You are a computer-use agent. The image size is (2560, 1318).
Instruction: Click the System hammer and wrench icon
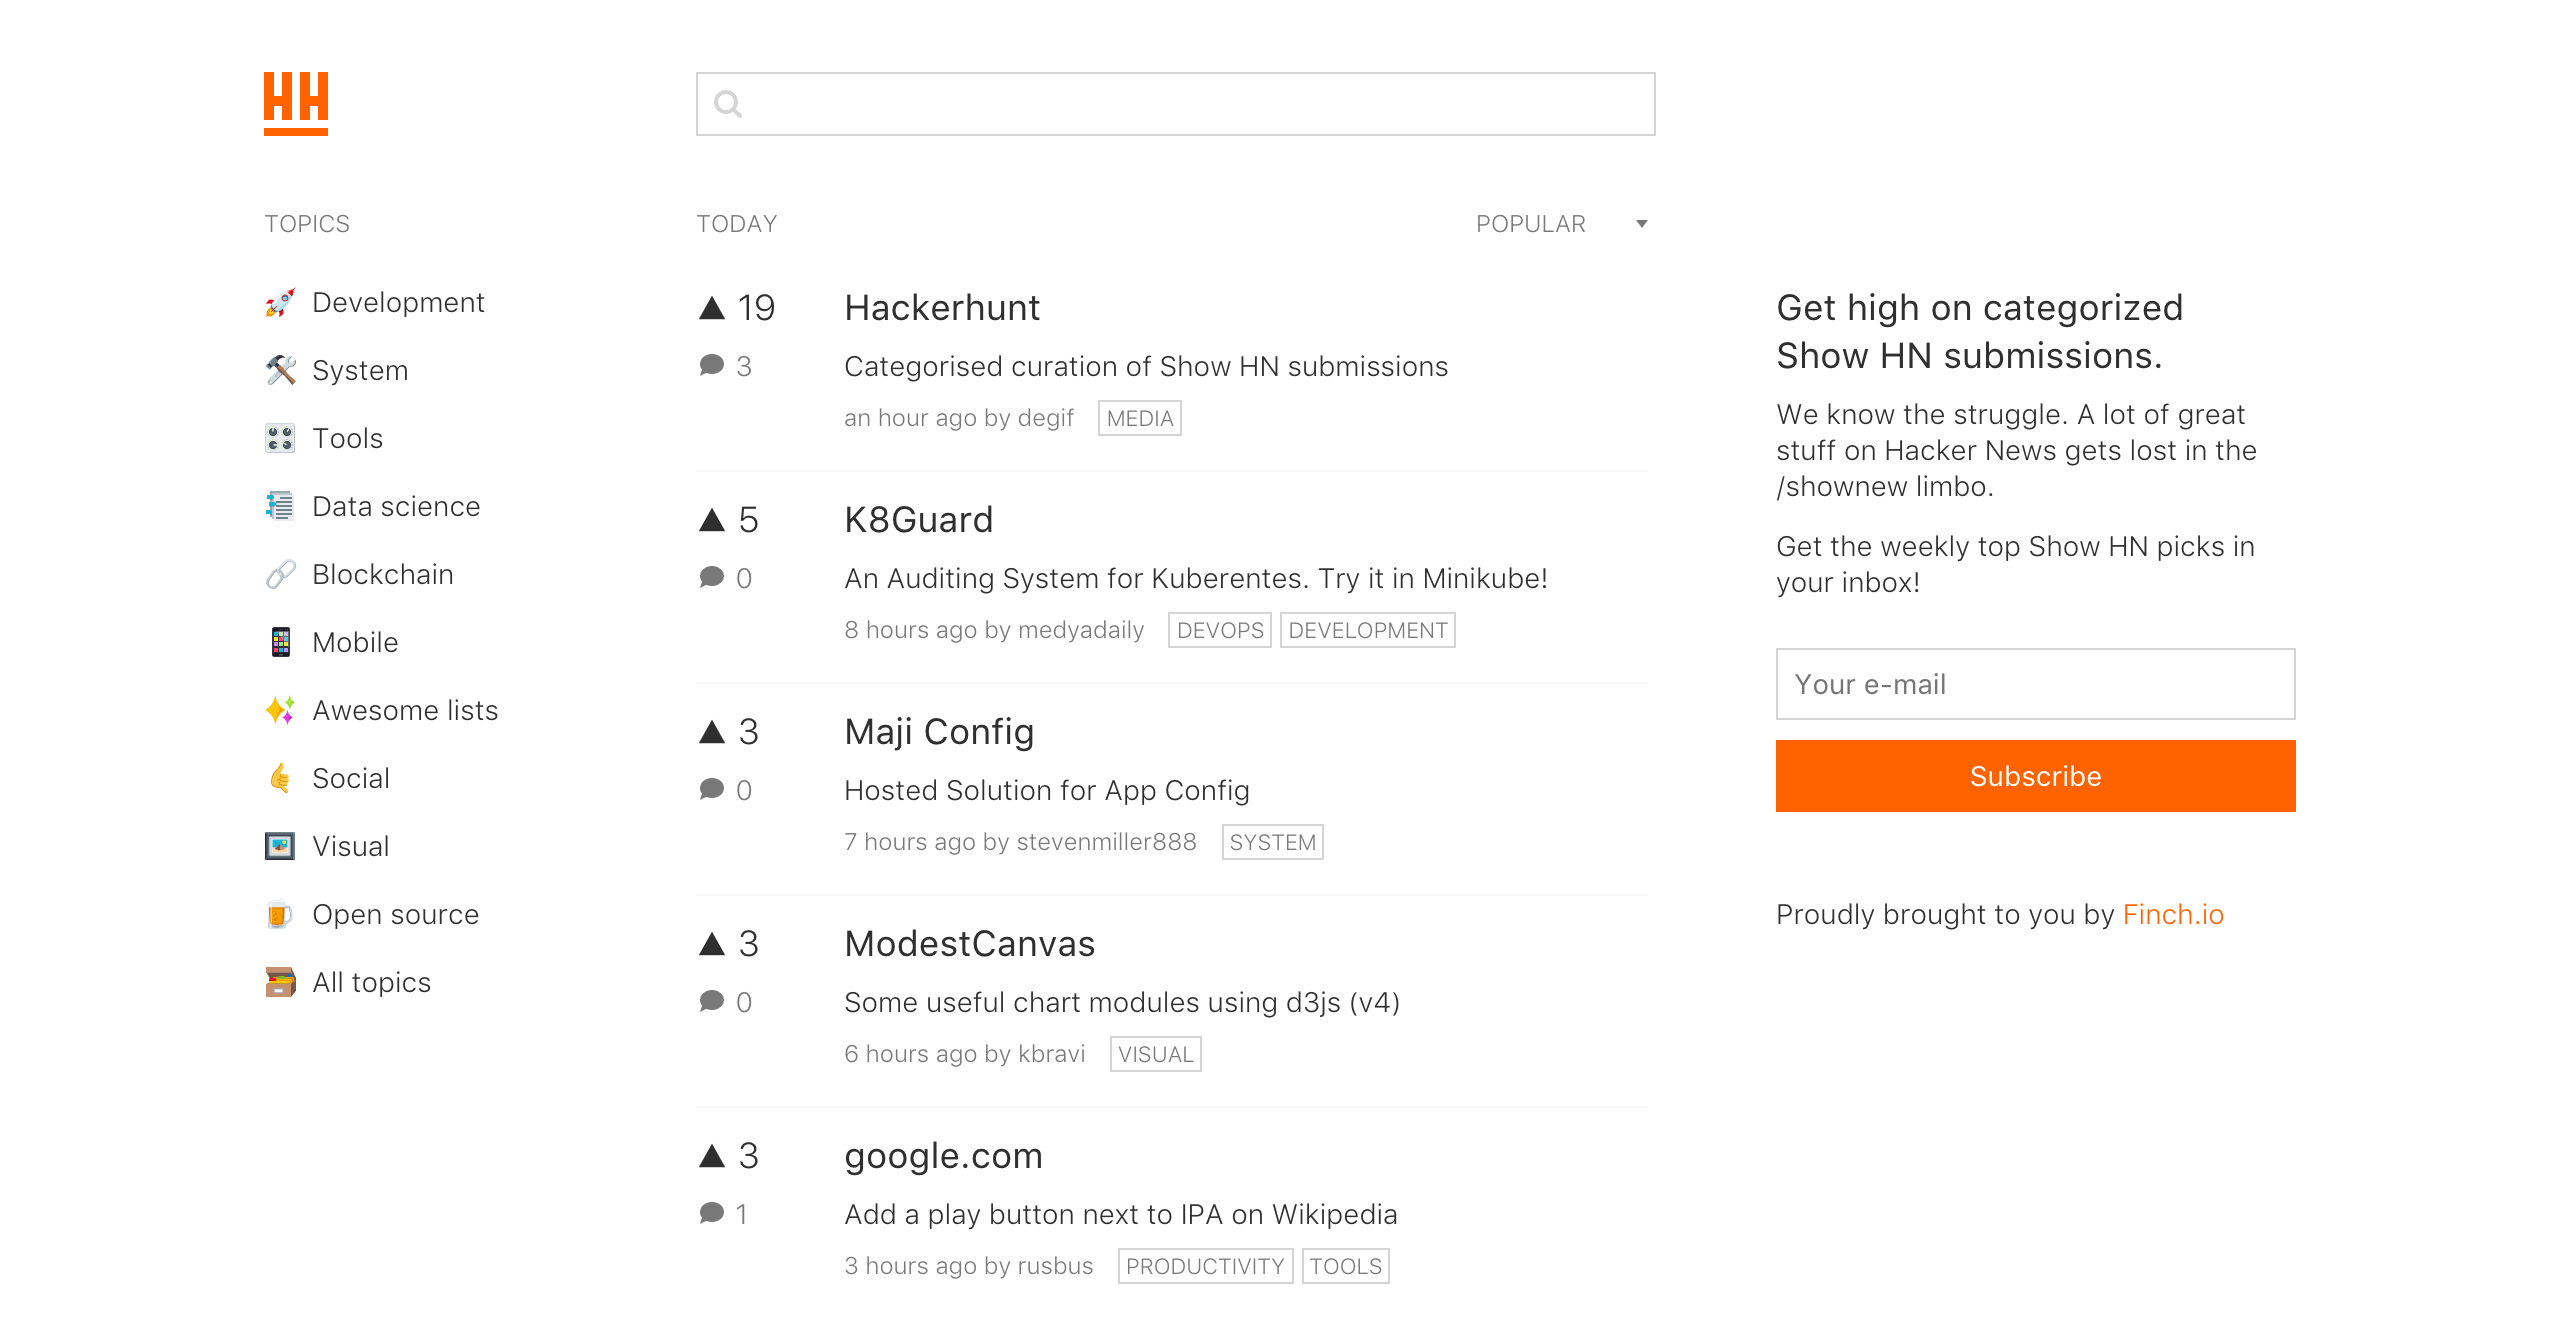coord(280,370)
